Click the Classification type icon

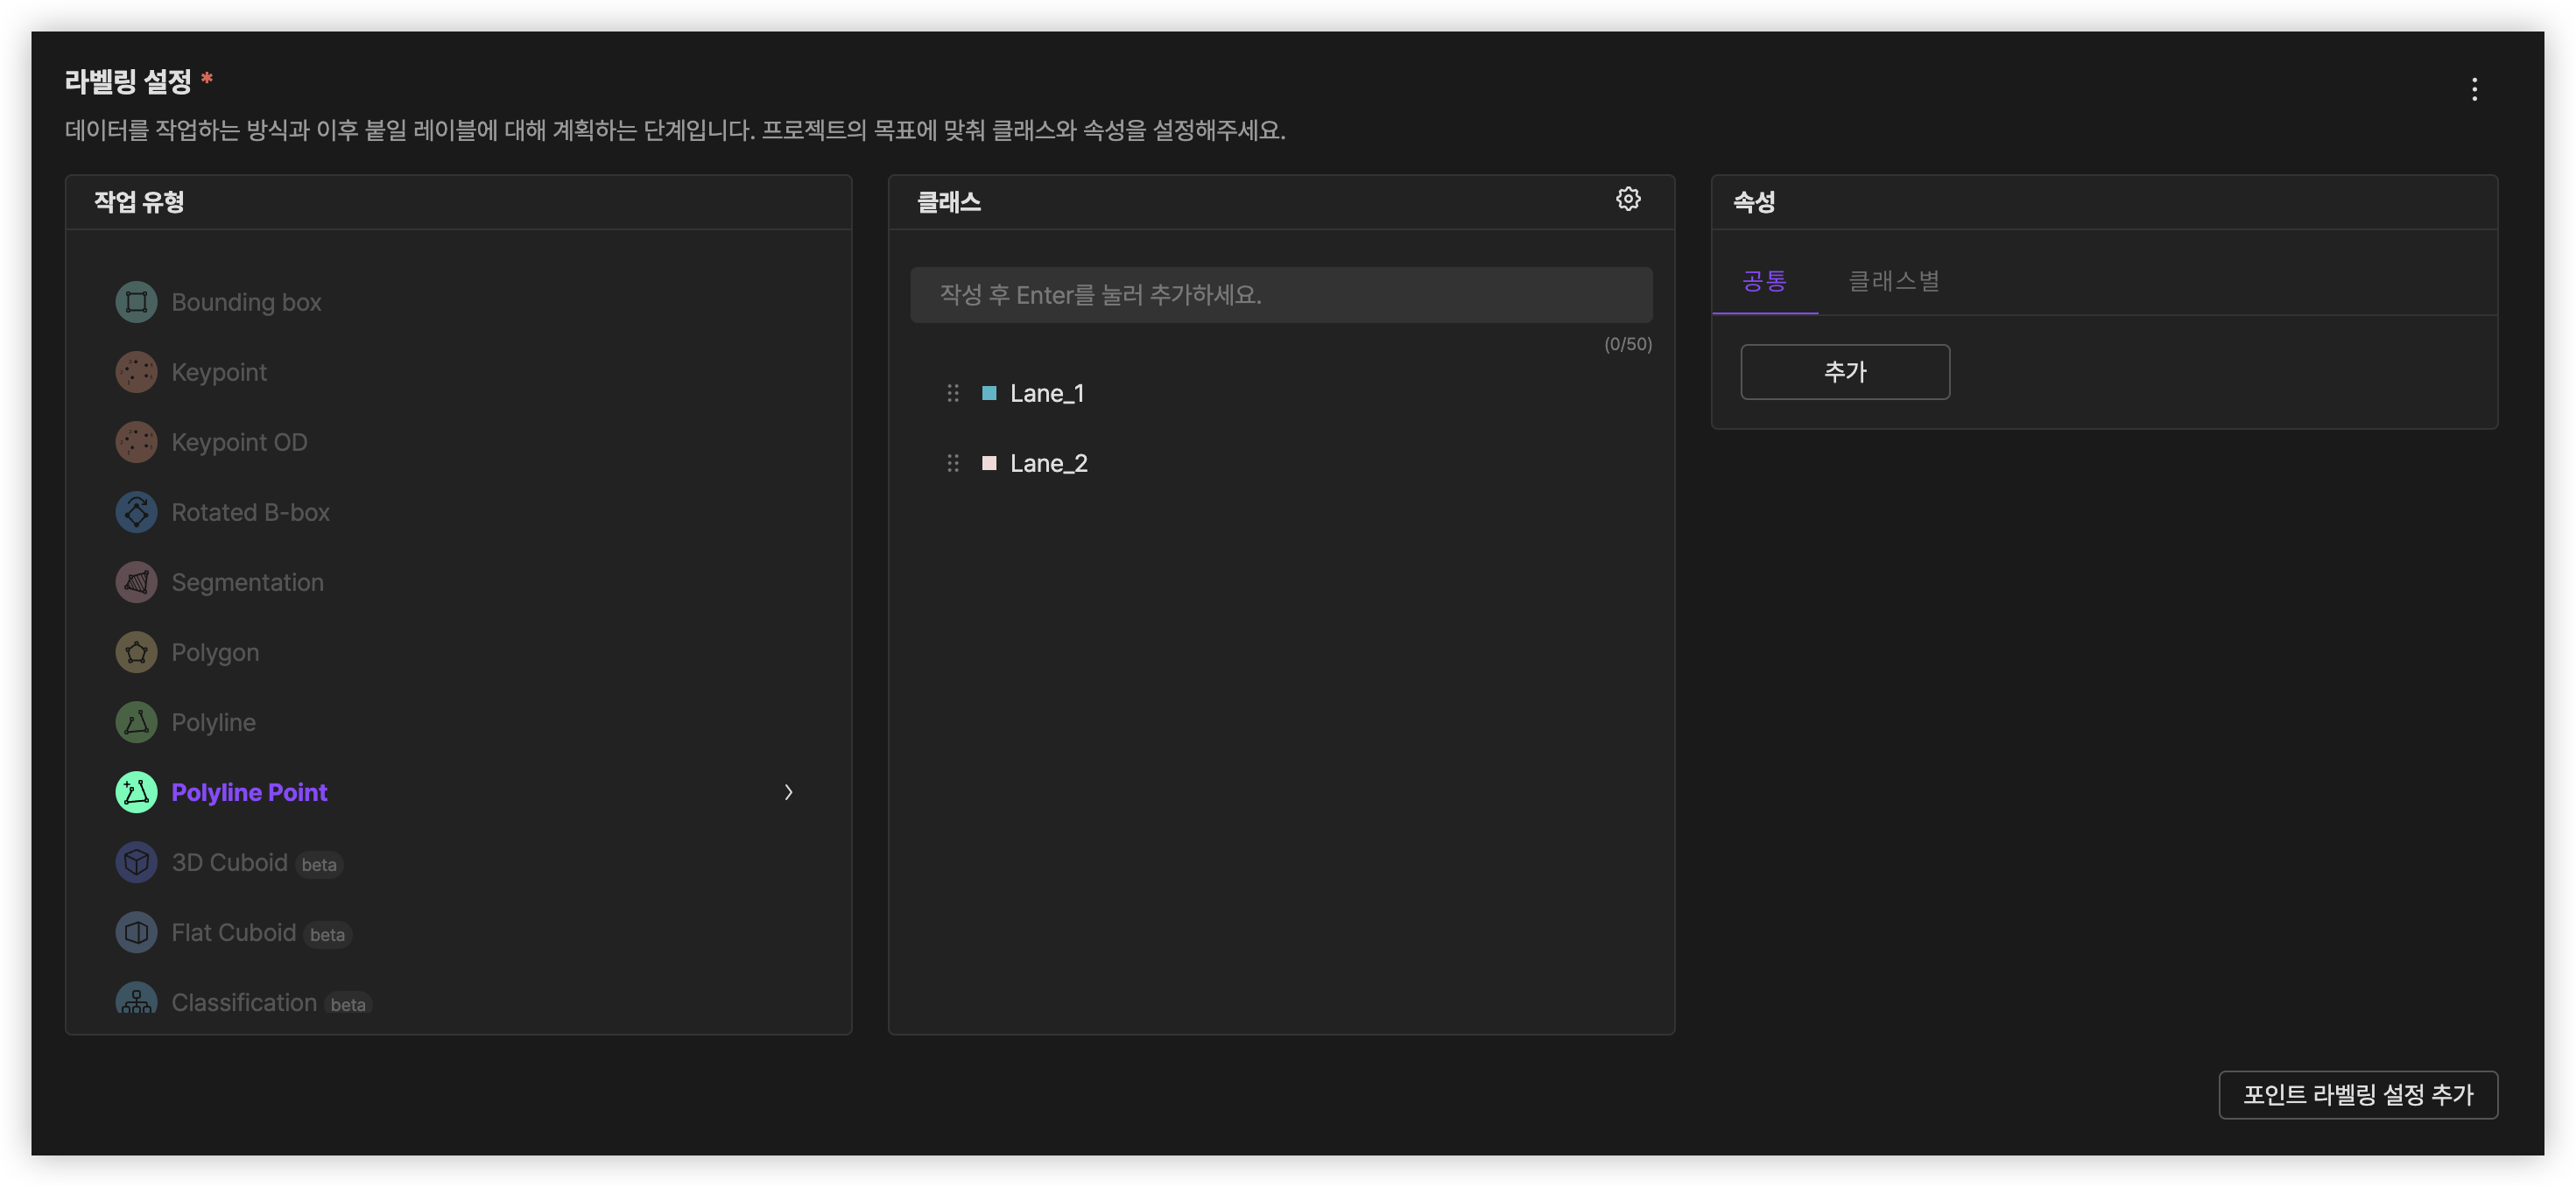pyautogui.click(x=136, y=998)
